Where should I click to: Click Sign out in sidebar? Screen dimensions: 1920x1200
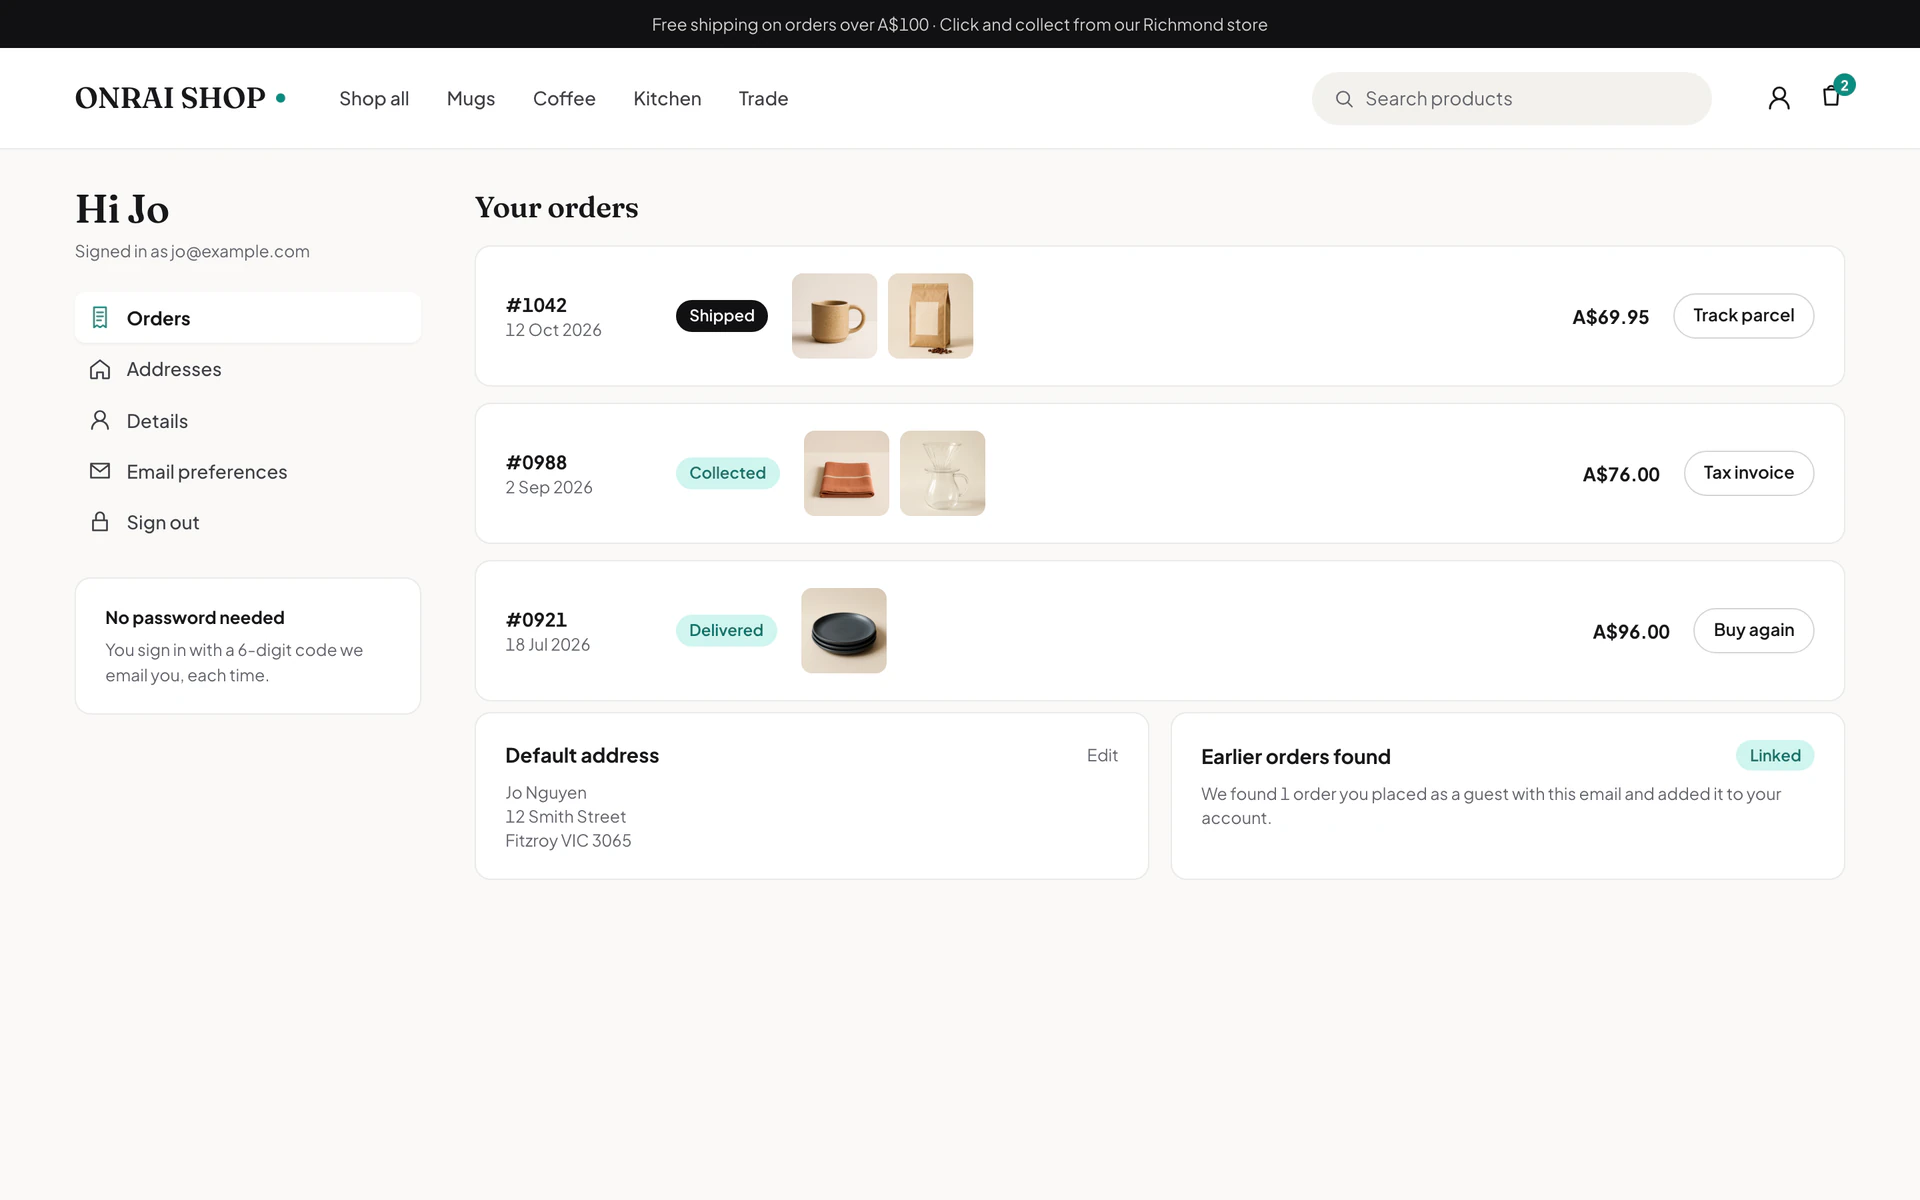(248, 523)
